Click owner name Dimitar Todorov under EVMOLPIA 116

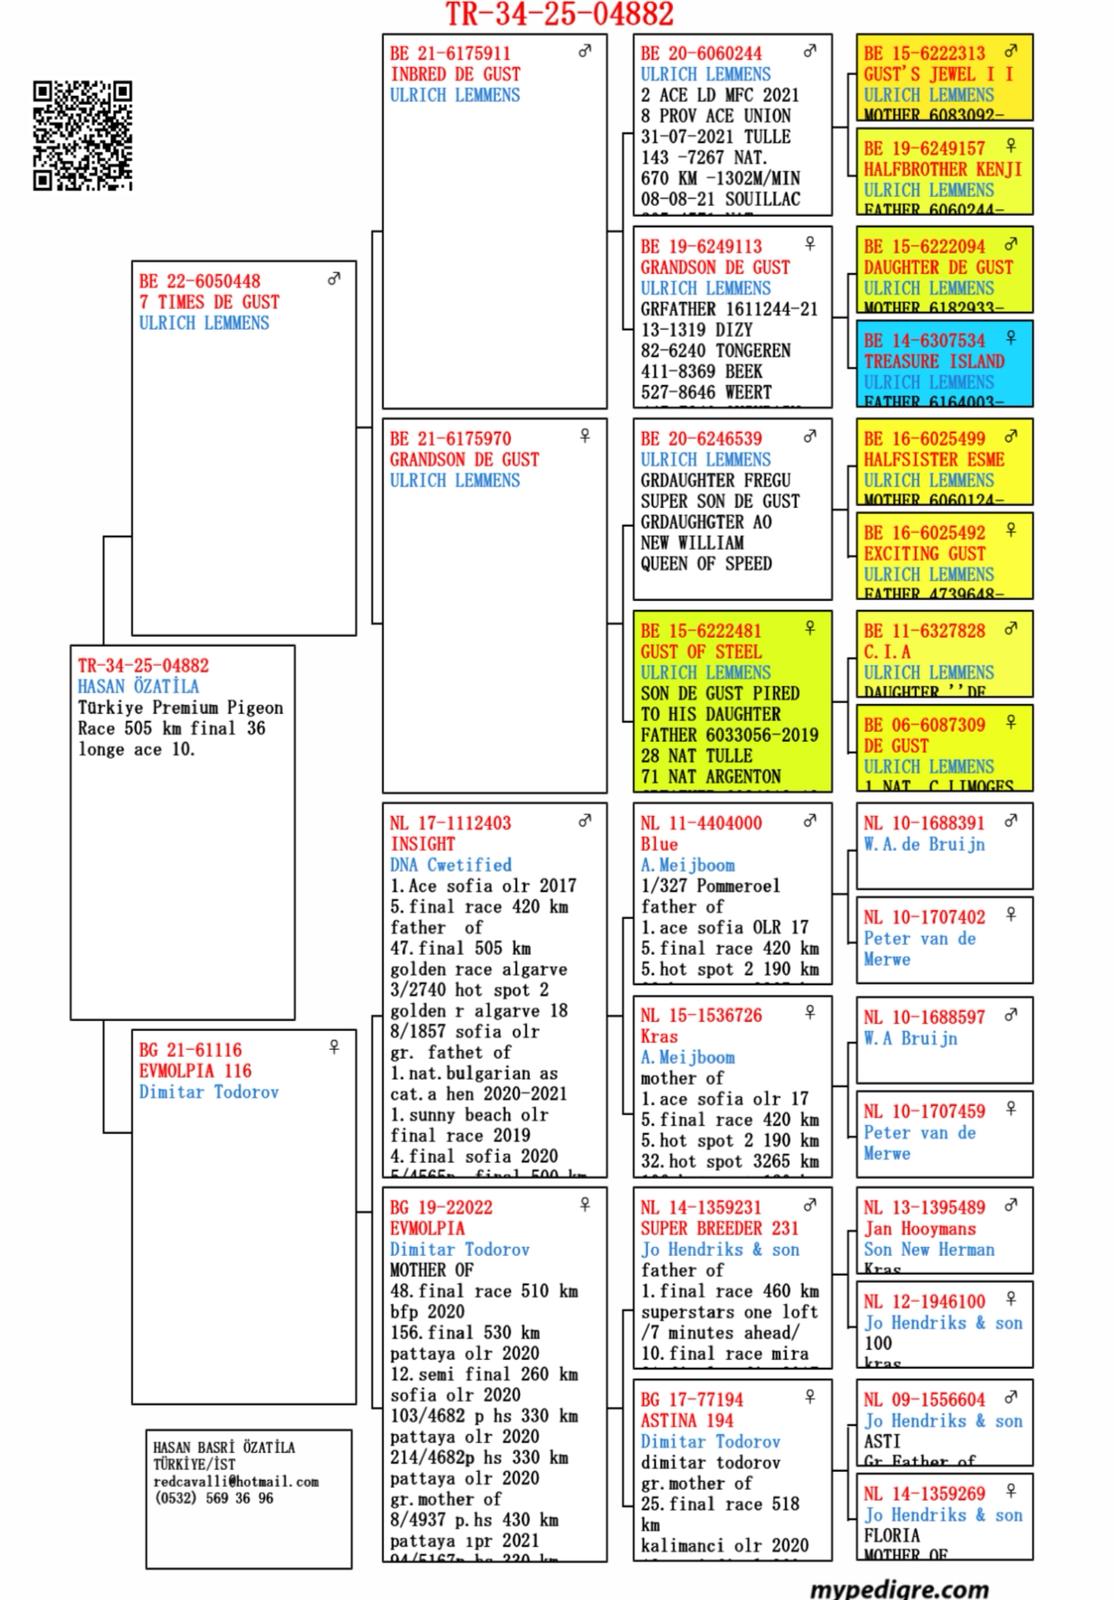tap(209, 1092)
